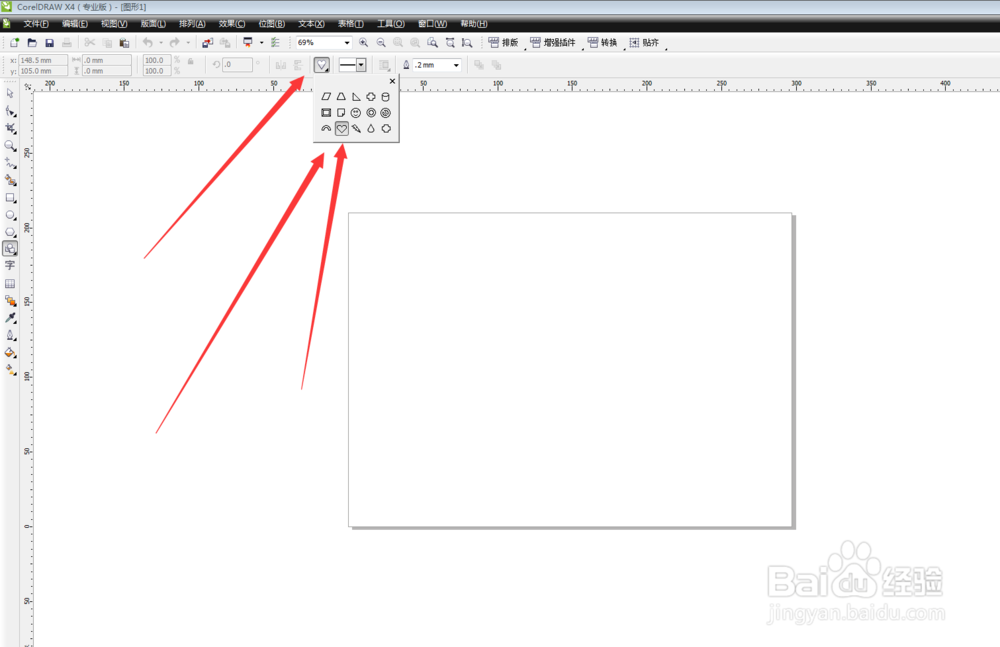Click the 转换 toolbar button
This screenshot has height=647, width=1000.
tap(603, 43)
